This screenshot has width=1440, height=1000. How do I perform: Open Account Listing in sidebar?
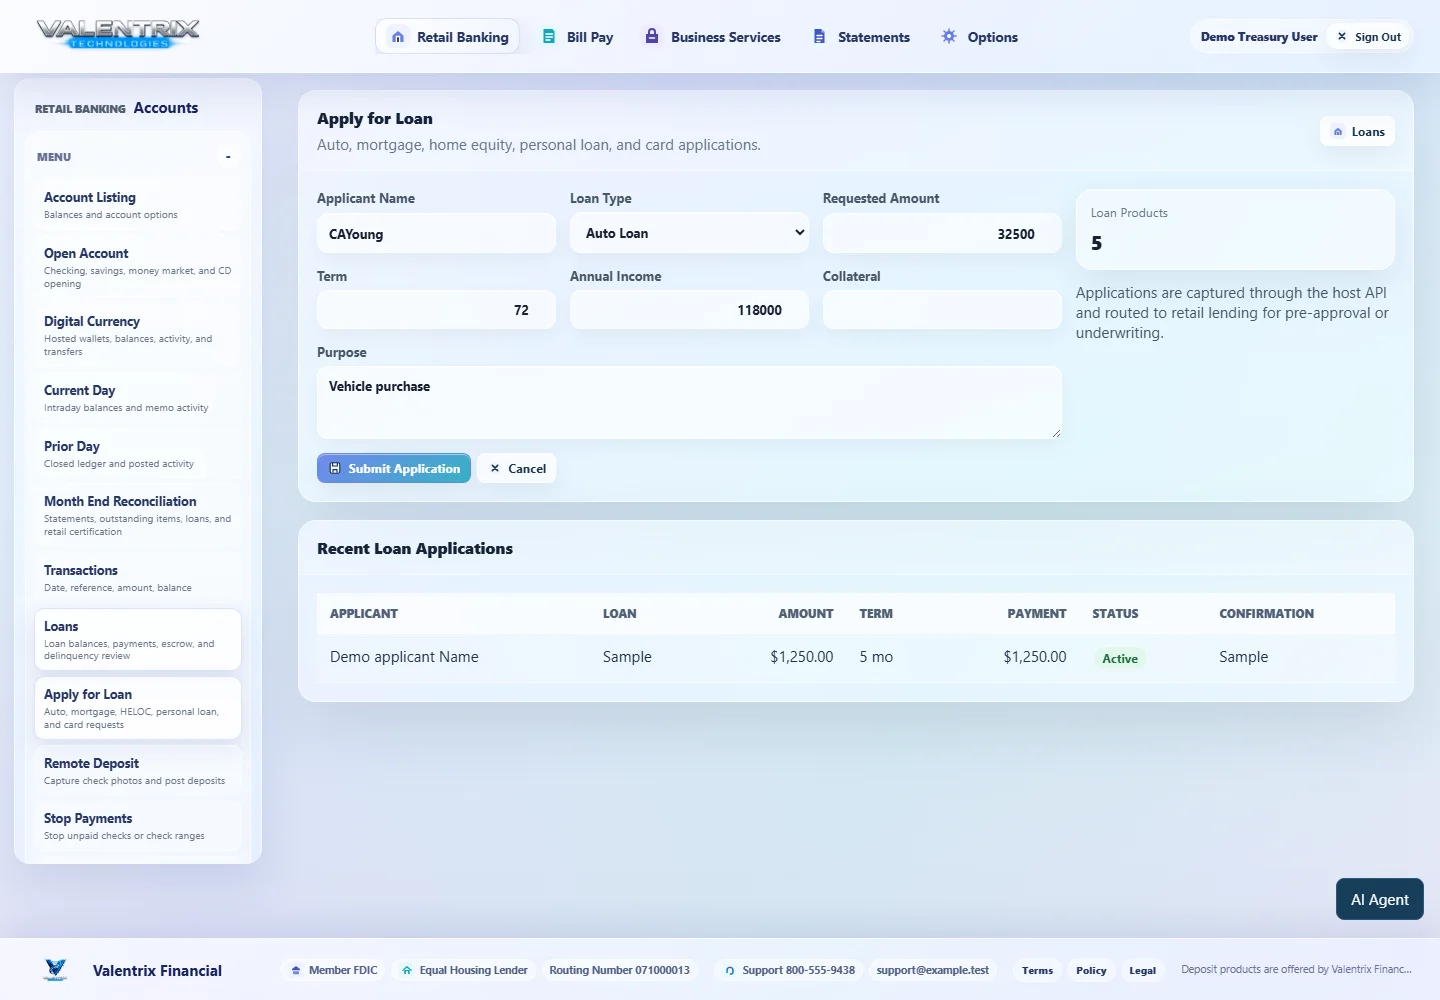[138, 205]
